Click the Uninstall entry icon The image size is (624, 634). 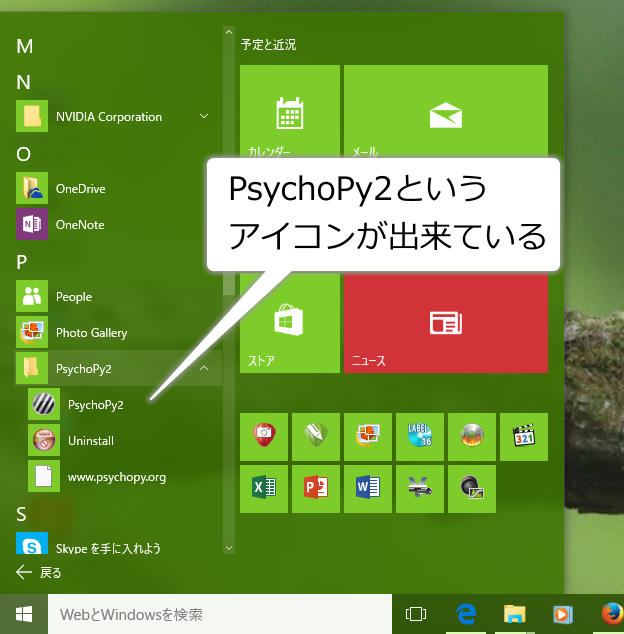click(x=44, y=440)
